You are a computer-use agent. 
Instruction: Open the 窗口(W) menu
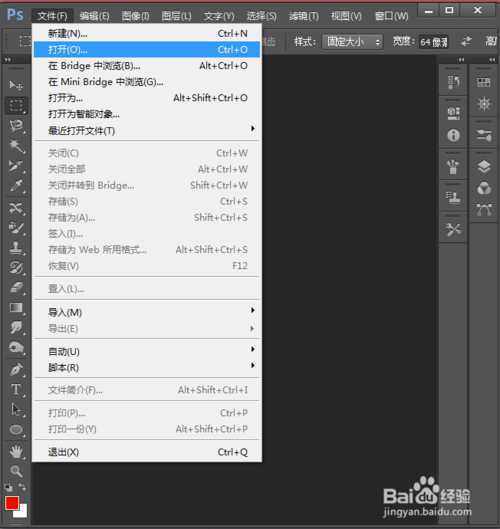point(392,16)
